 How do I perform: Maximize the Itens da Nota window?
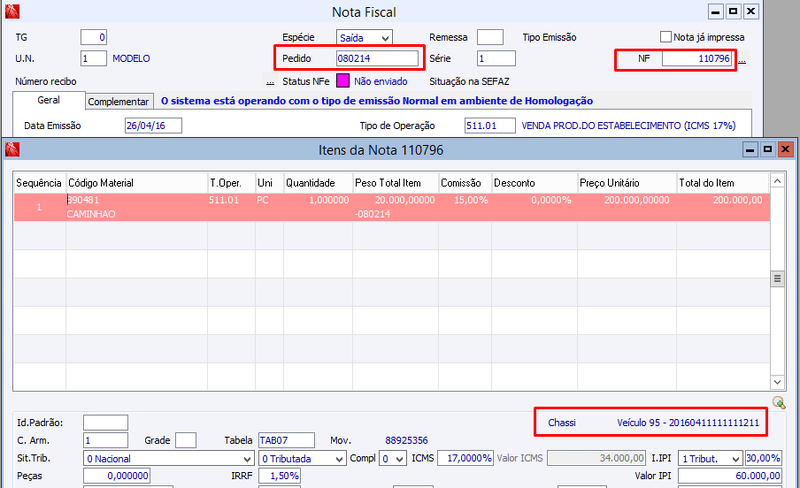point(767,150)
